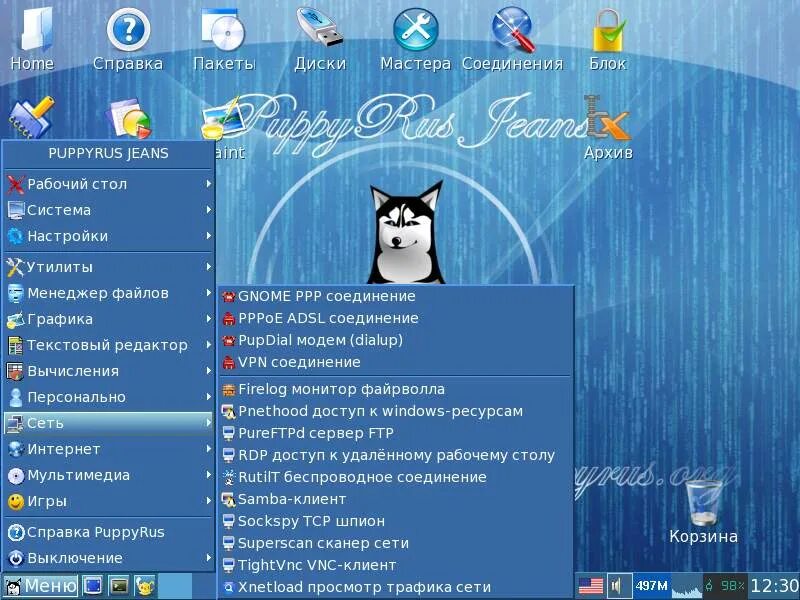800x600 pixels.
Task: Open the Рабочий стол submenu
Action: [x=108, y=184]
